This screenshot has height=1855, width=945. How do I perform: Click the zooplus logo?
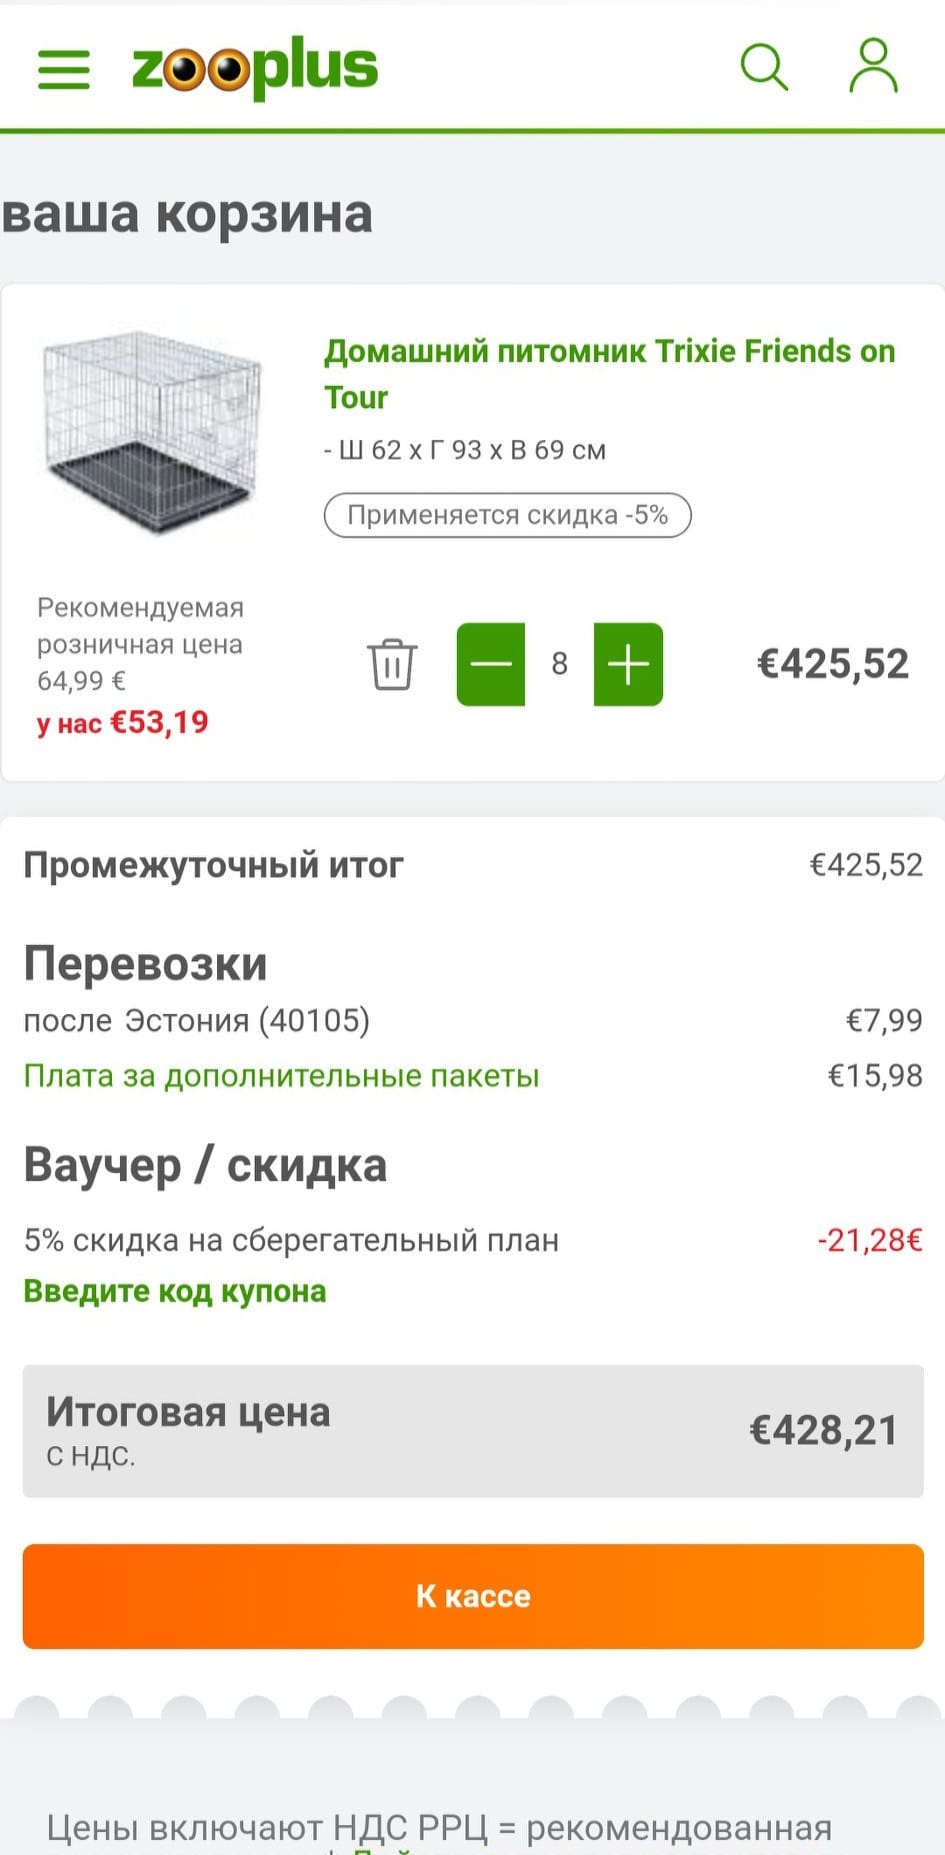pyautogui.click(x=255, y=67)
